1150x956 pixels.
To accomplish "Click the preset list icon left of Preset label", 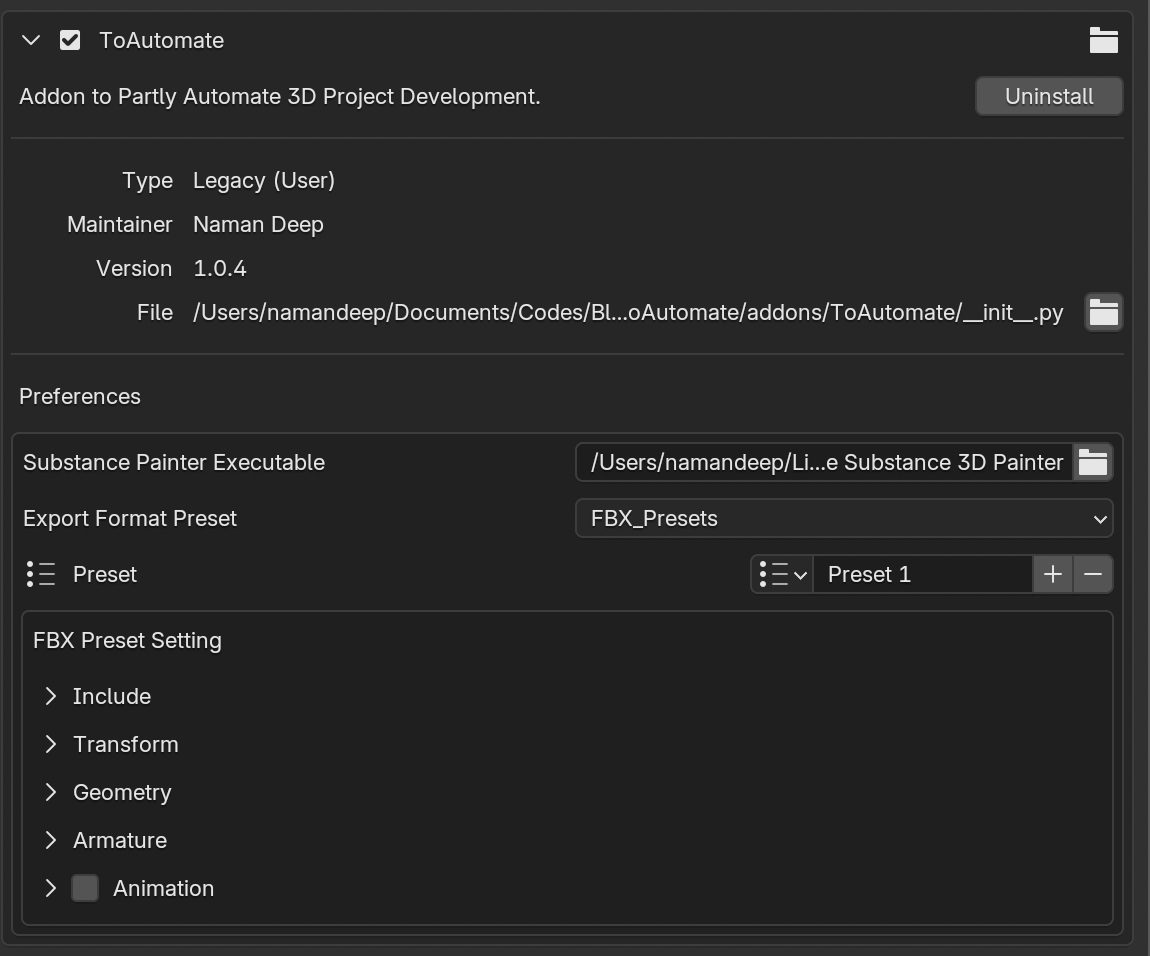I will [41, 574].
